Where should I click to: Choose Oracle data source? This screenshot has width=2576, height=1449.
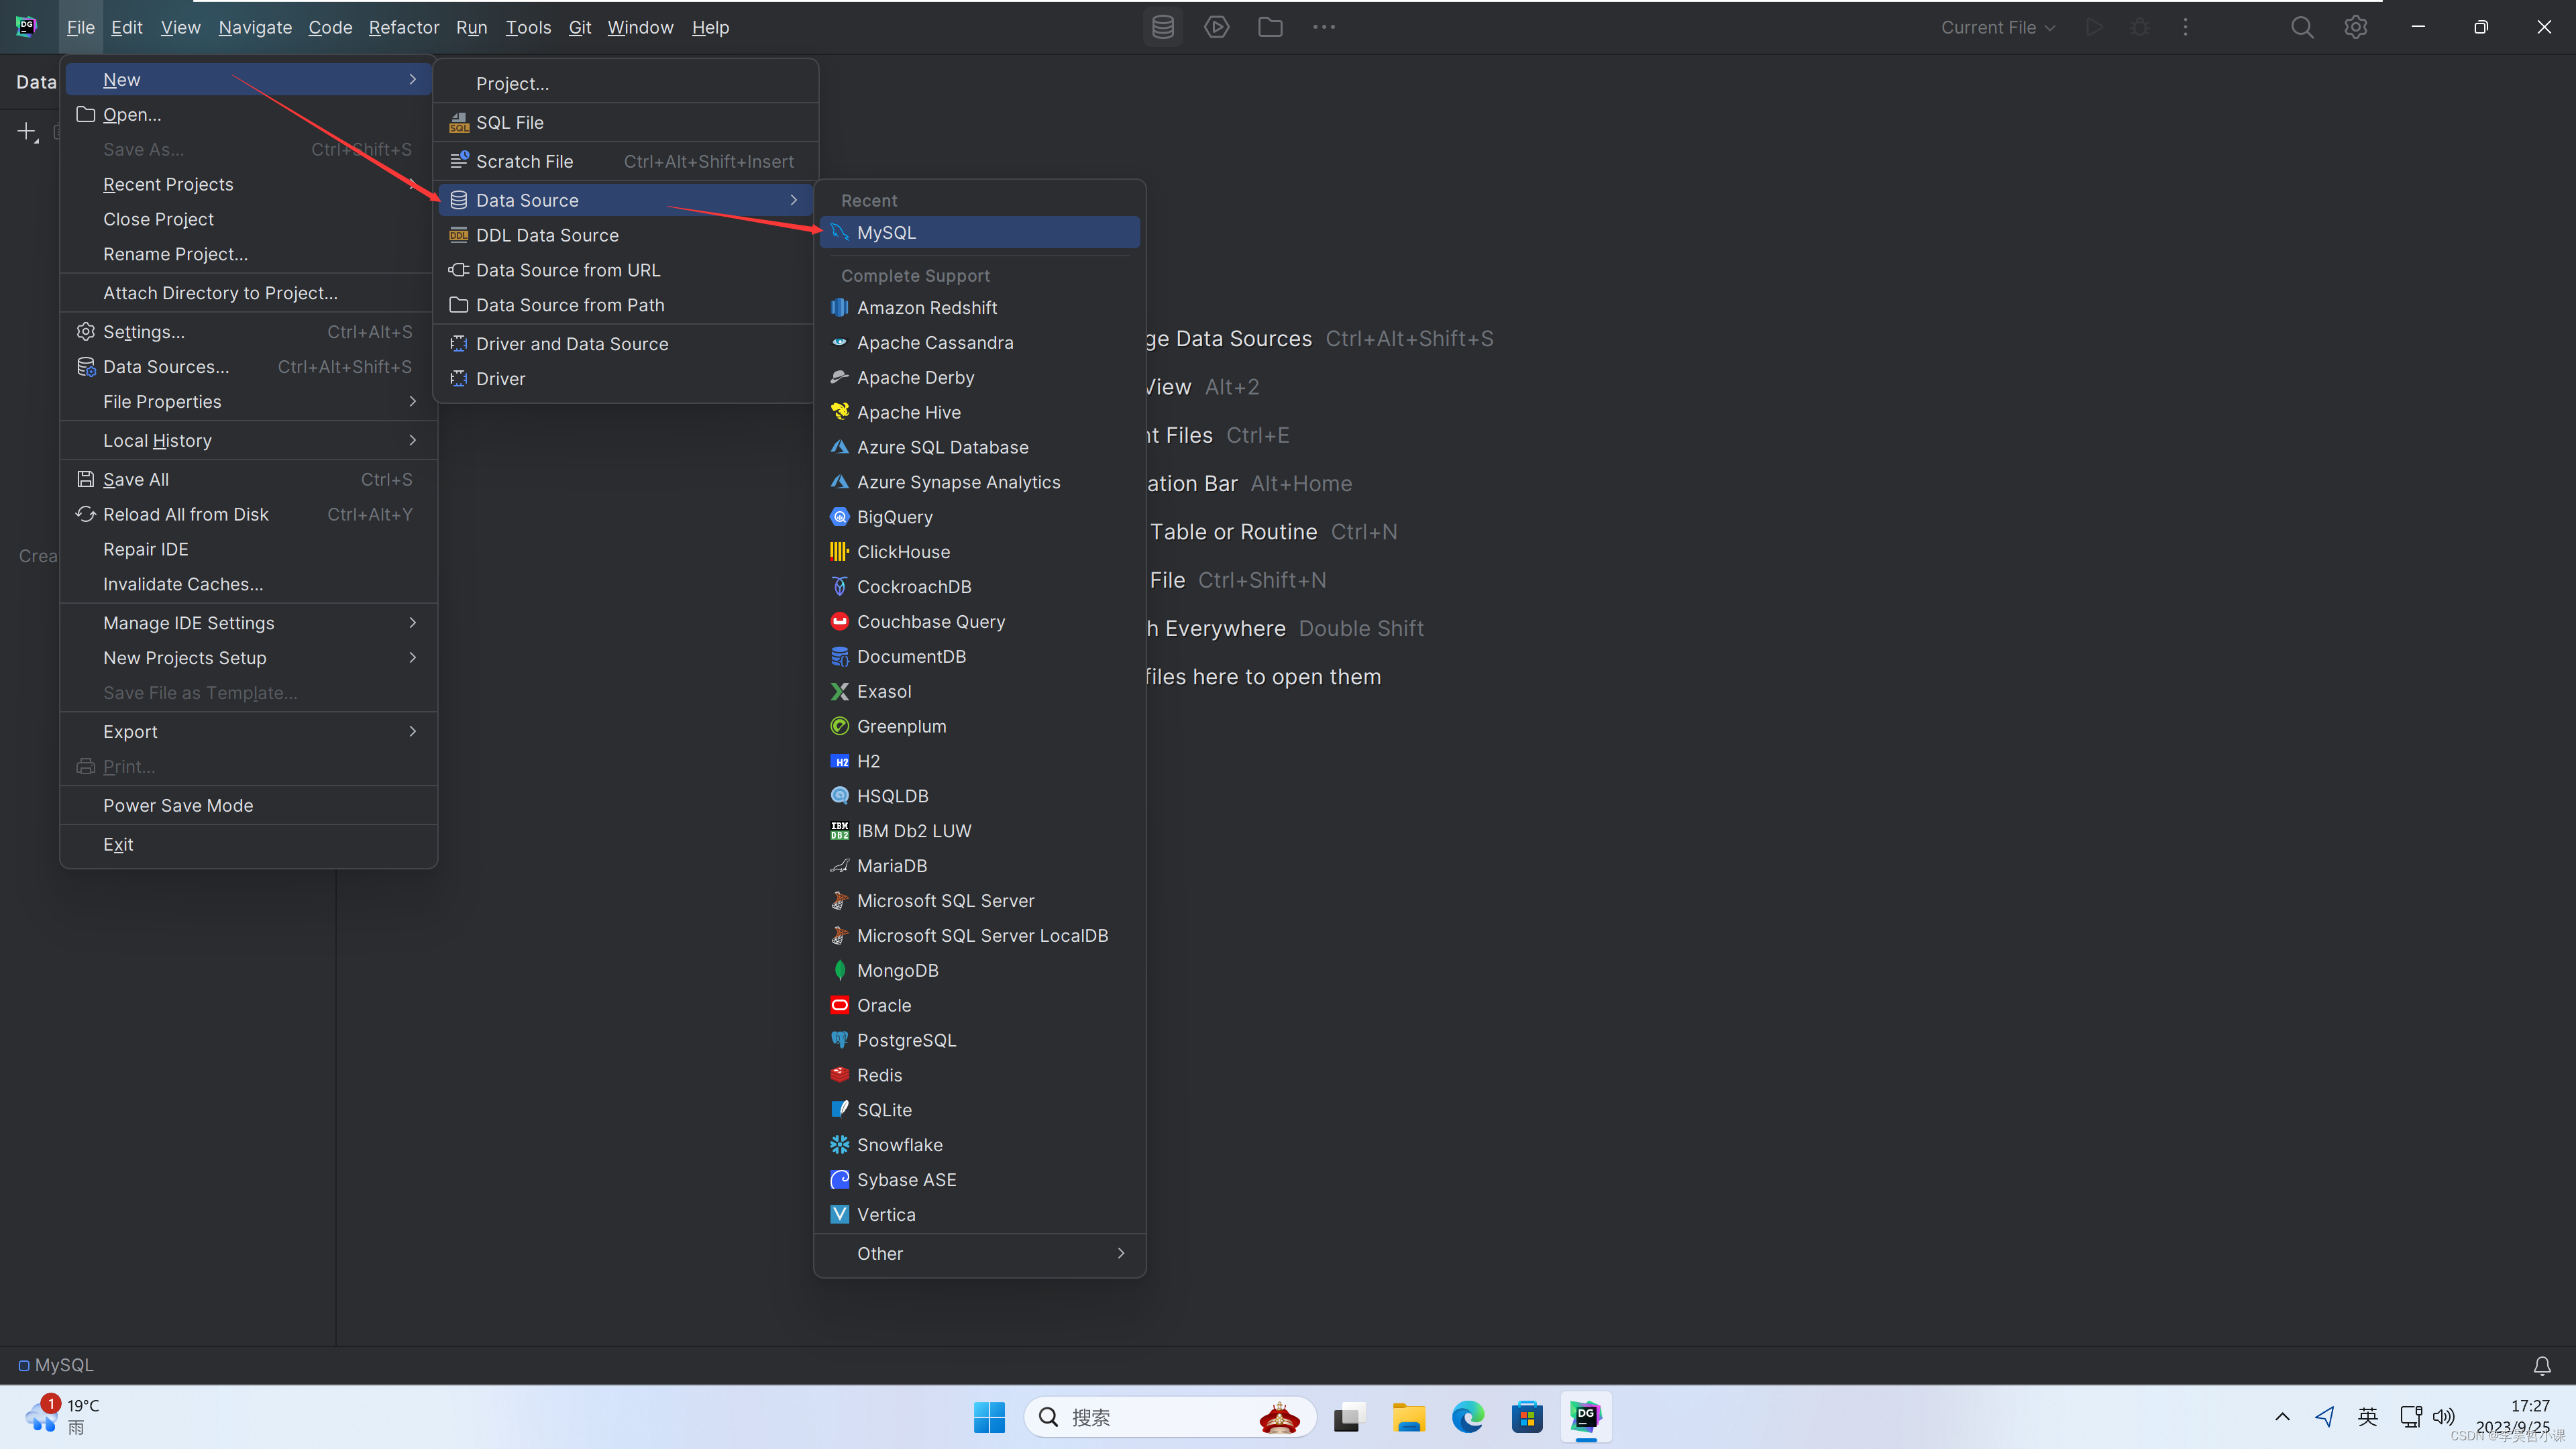[979, 1005]
